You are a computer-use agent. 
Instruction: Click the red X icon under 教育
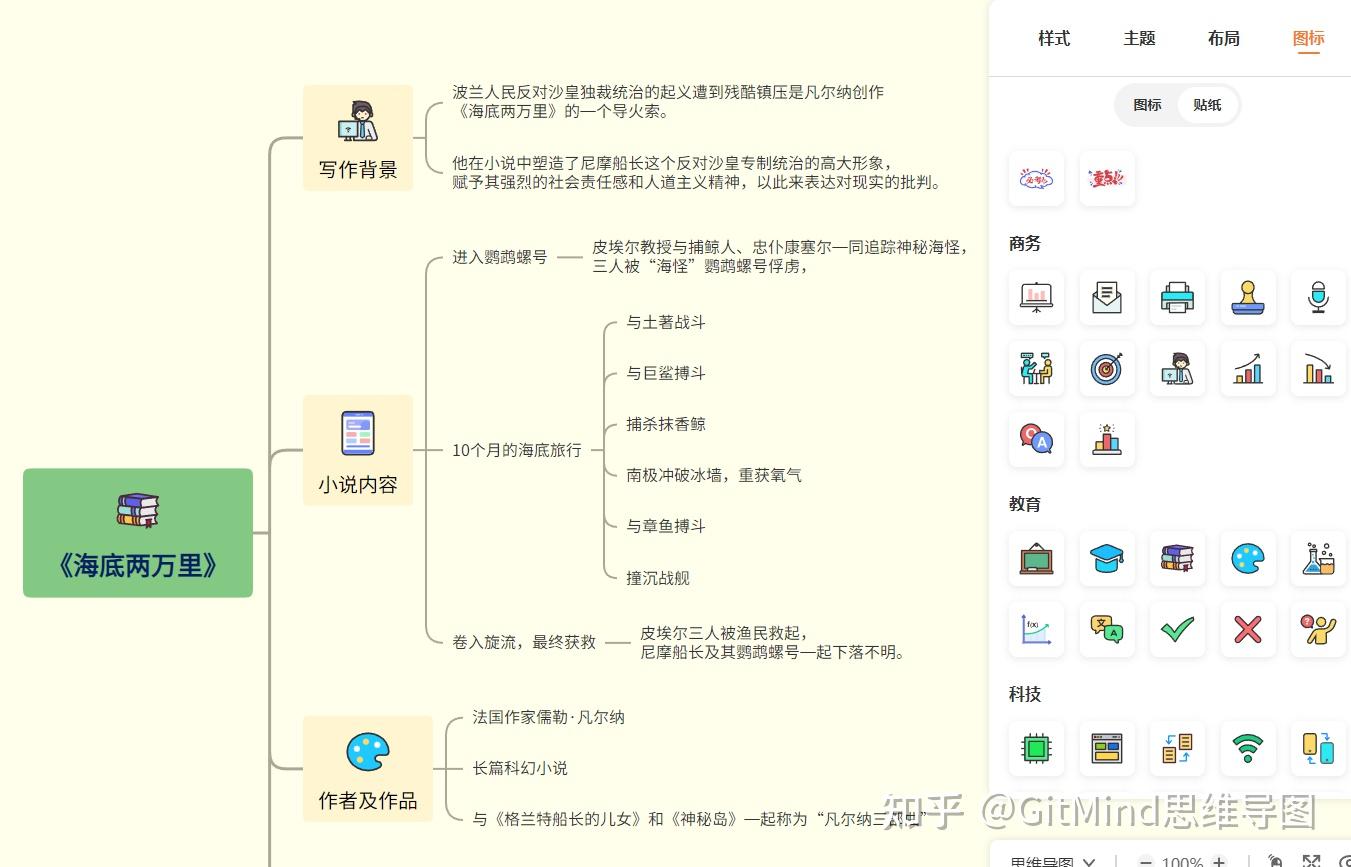pos(1248,630)
